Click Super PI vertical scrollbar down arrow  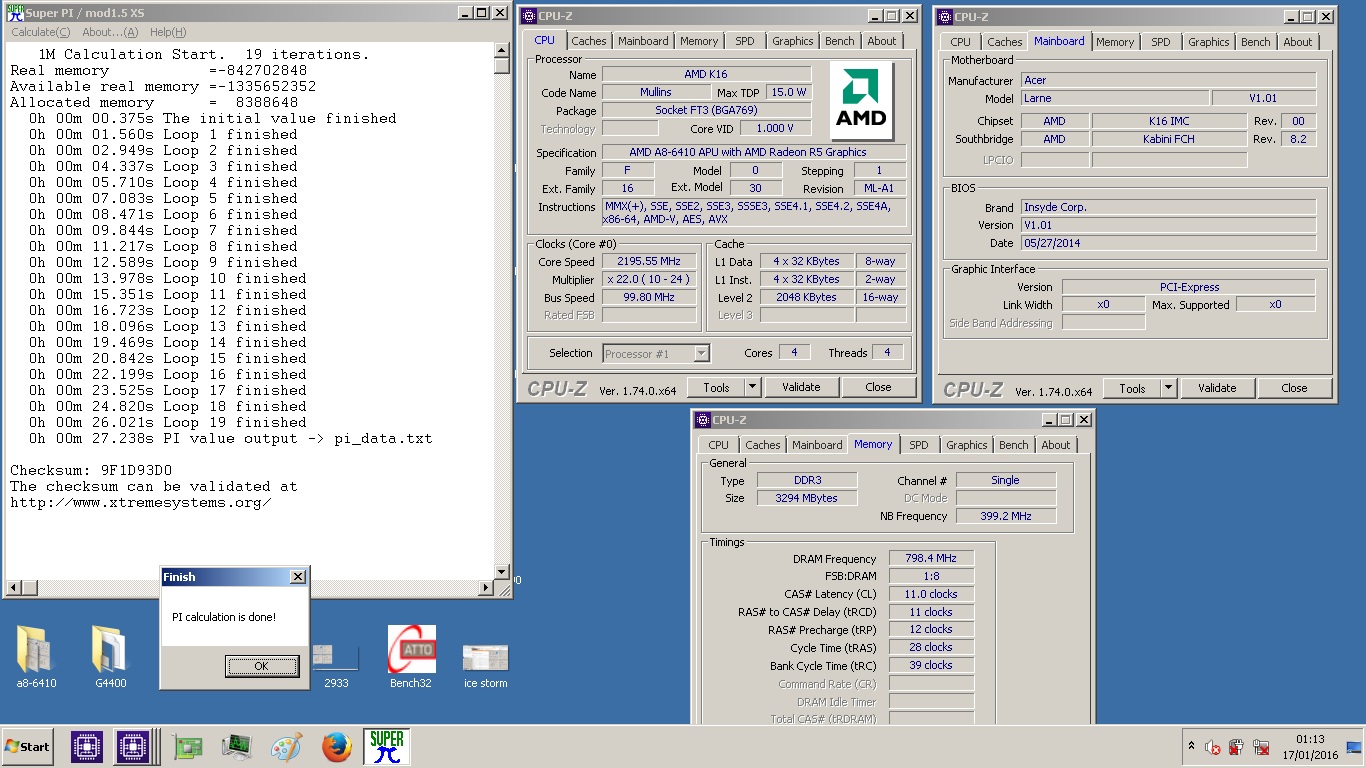point(502,572)
